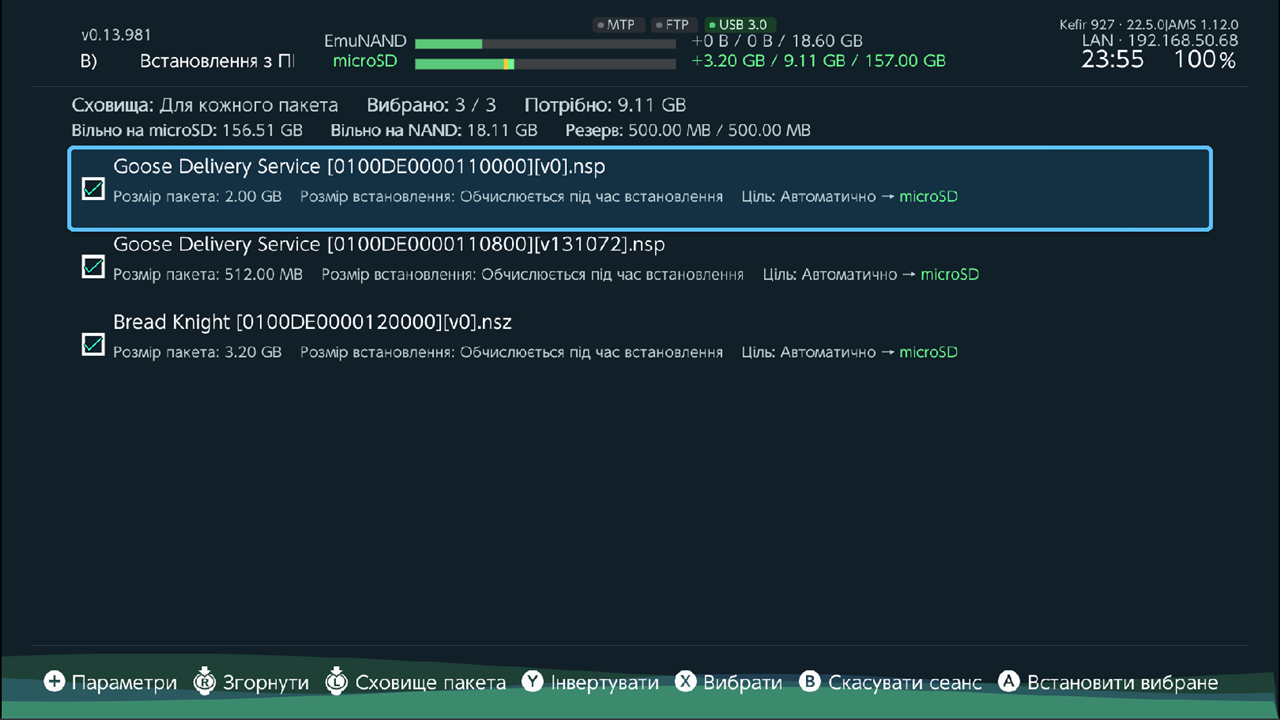Choose Згорнути to minimize
This screenshot has width=1280, height=720.
pyautogui.click(x=266, y=682)
